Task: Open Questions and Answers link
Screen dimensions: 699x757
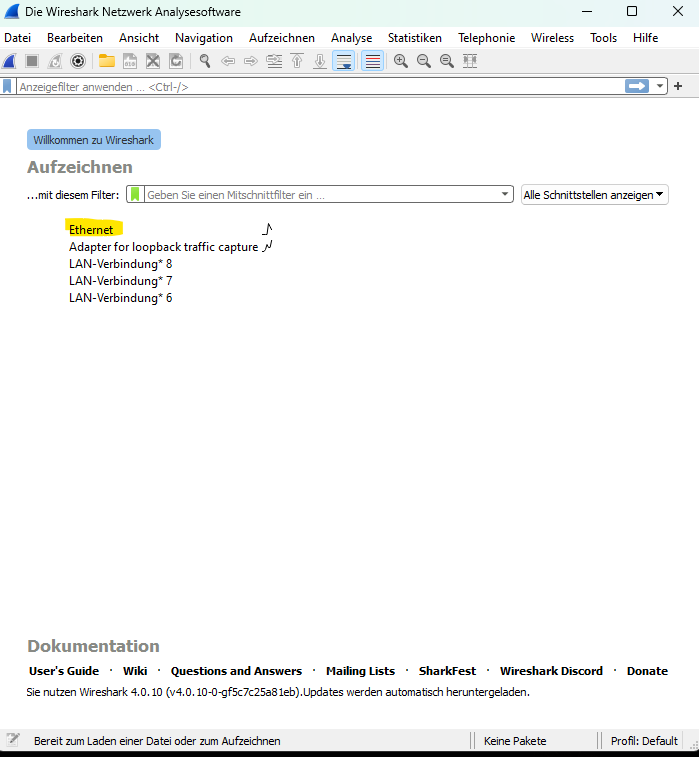Action: [236, 671]
